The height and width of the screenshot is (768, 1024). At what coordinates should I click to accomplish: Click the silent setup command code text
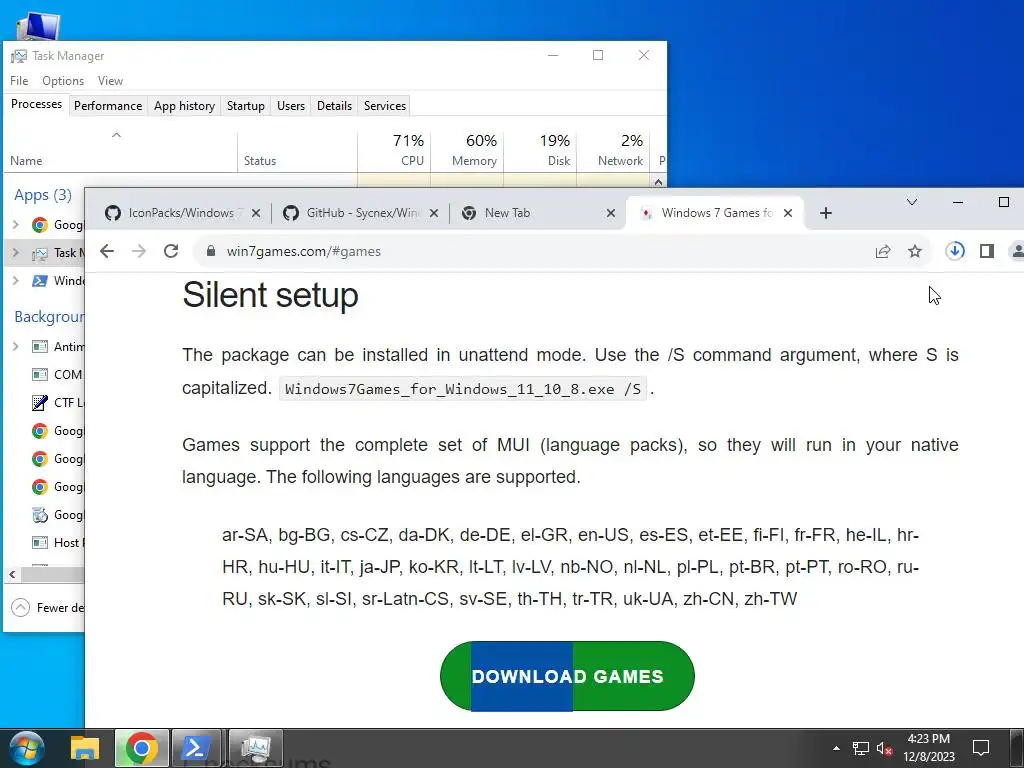coord(463,389)
